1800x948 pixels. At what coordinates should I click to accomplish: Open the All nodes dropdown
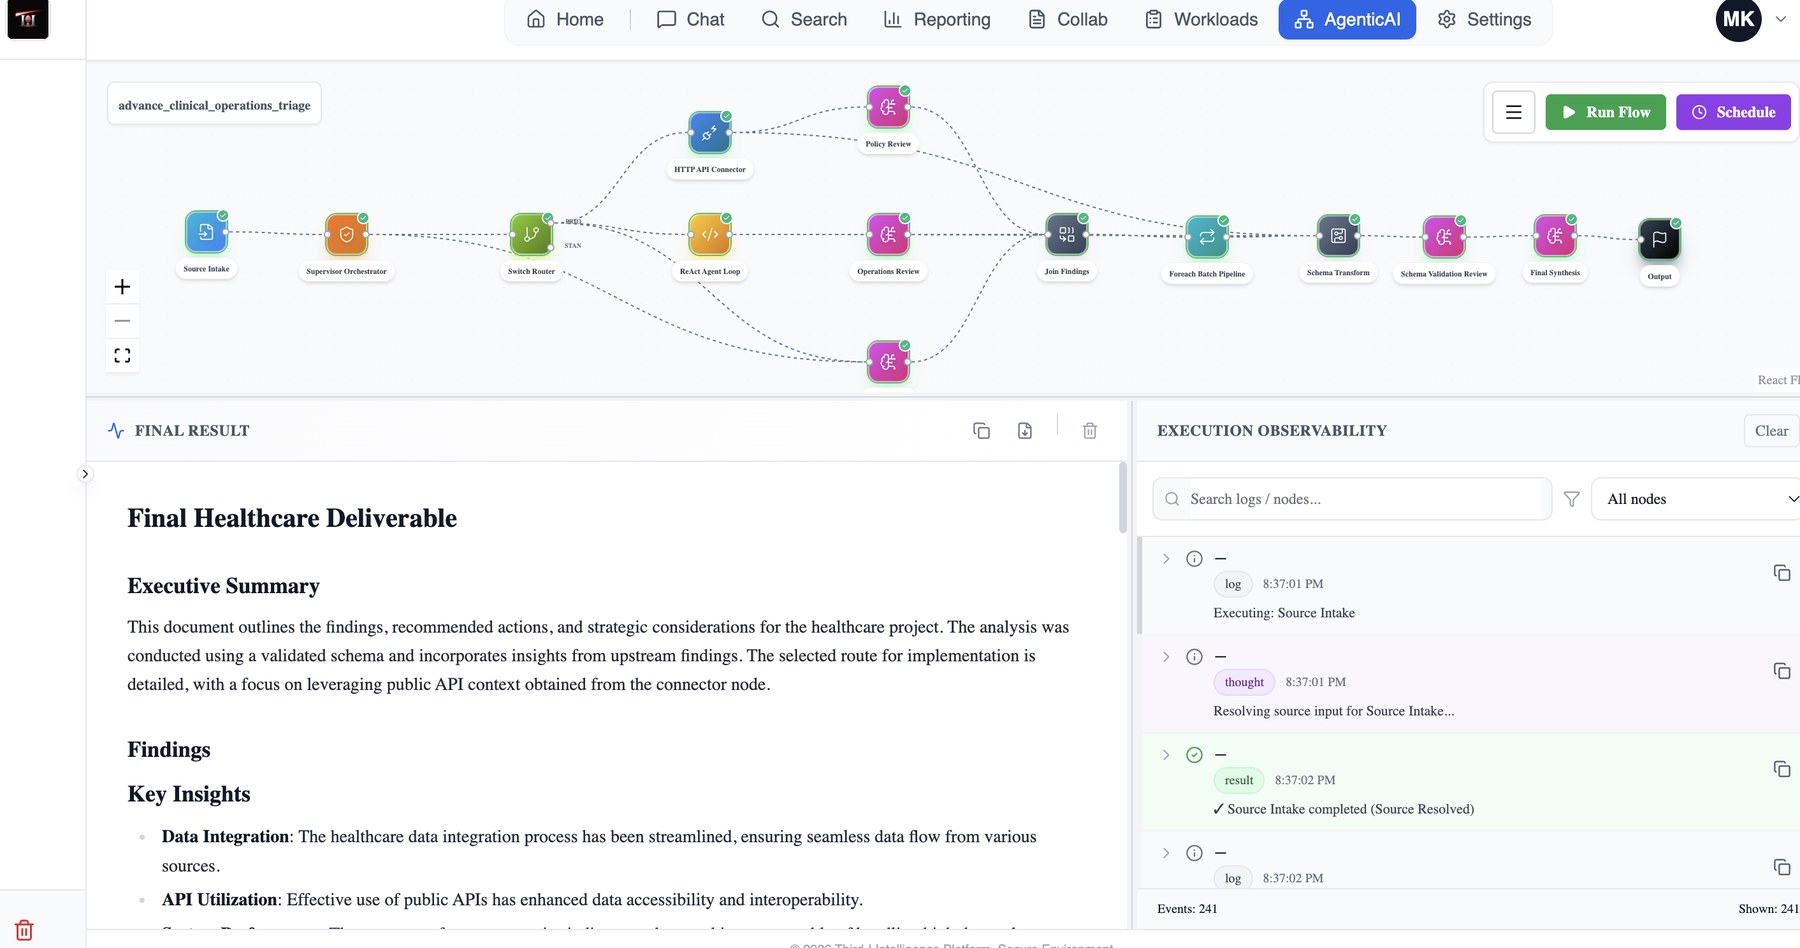point(1696,499)
